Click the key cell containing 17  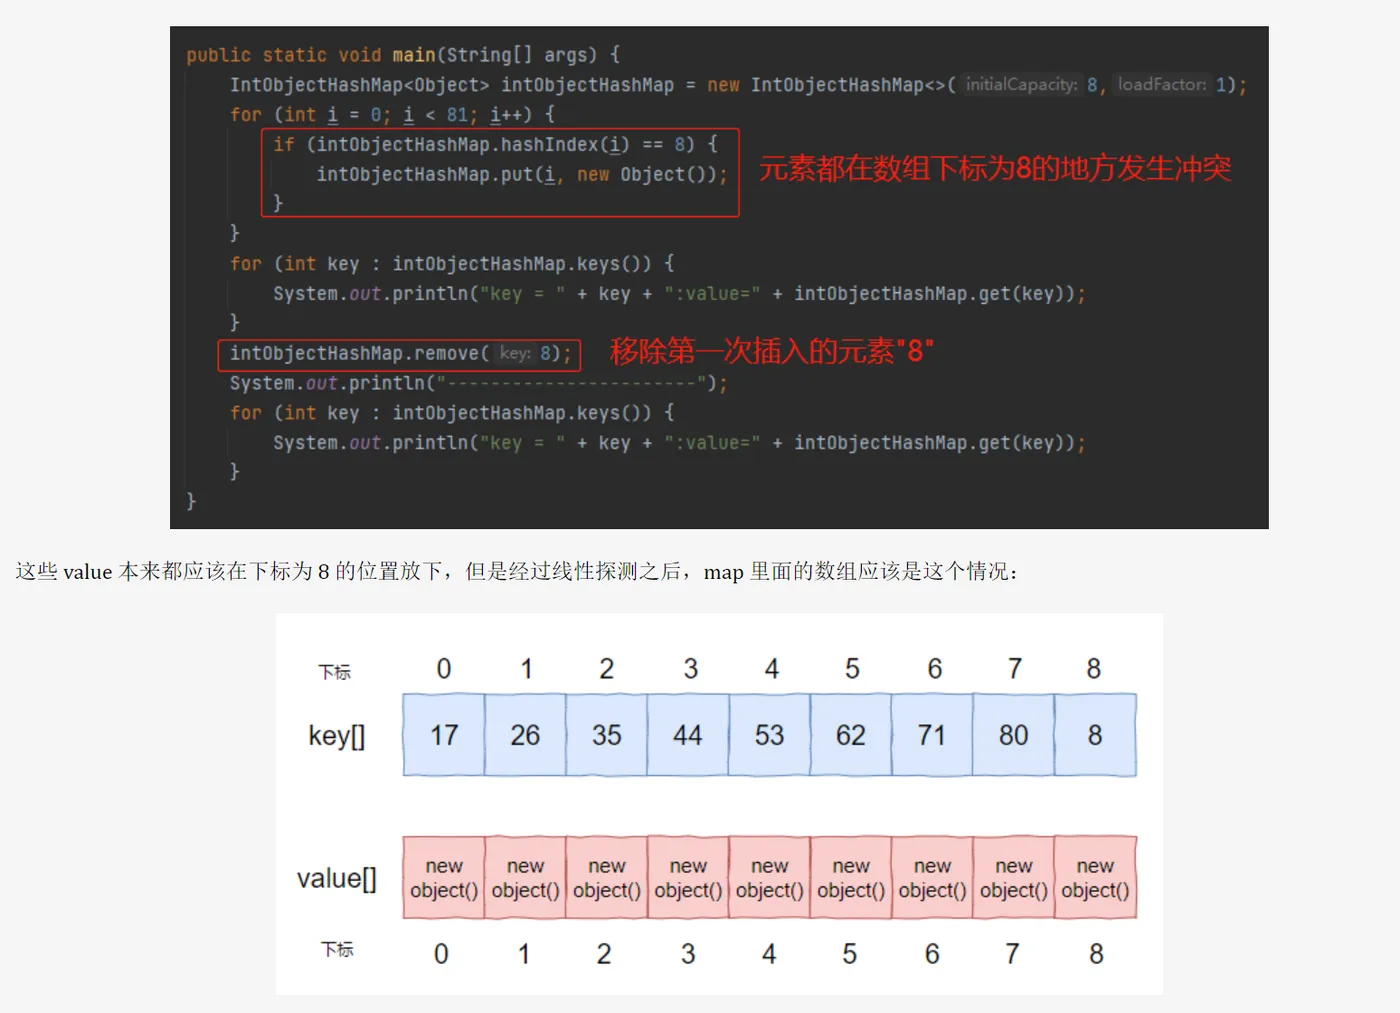[444, 735]
